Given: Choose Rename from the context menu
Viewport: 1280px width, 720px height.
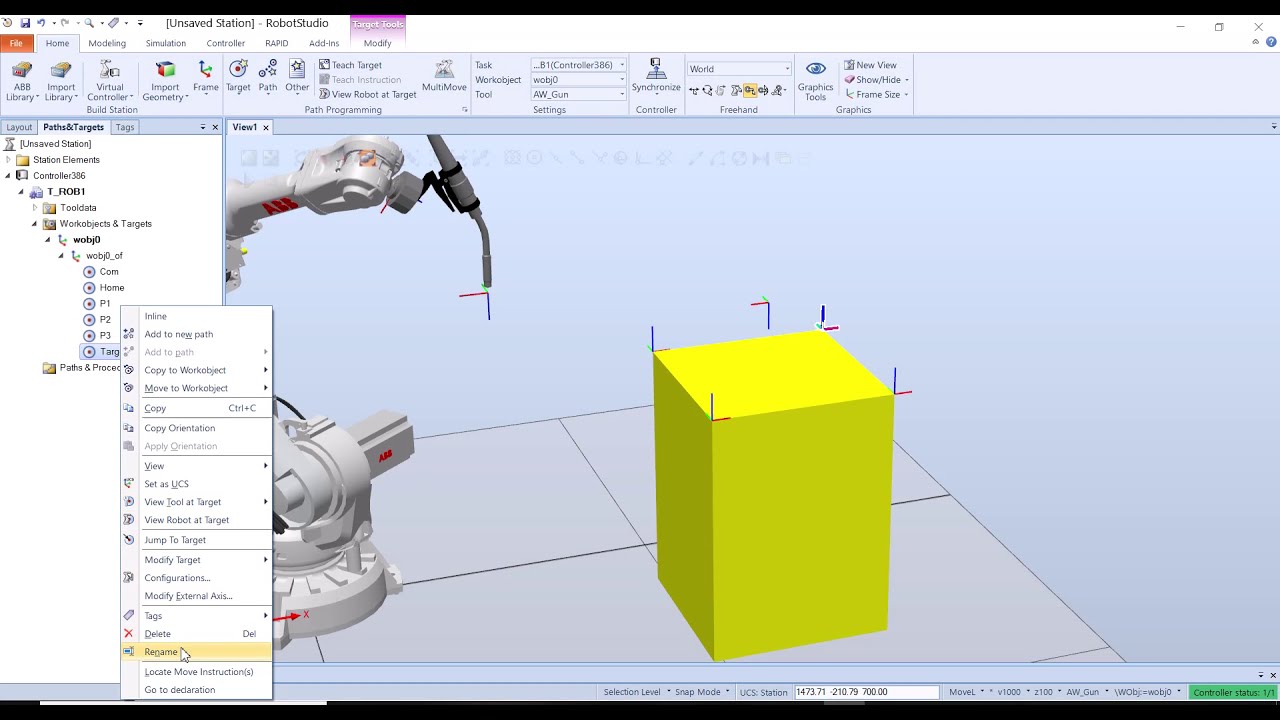Looking at the screenshot, I should tap(196, 652).
